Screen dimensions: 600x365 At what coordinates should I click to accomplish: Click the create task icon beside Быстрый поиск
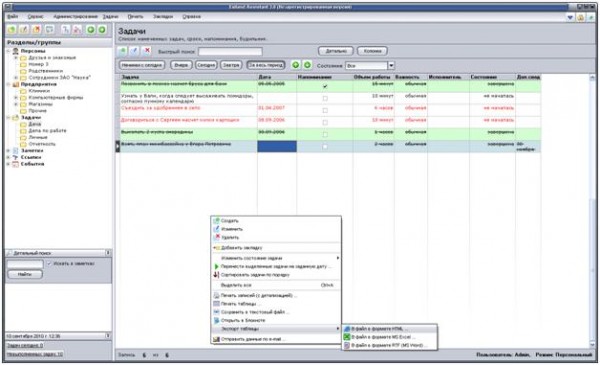click(x=122, y=51)
